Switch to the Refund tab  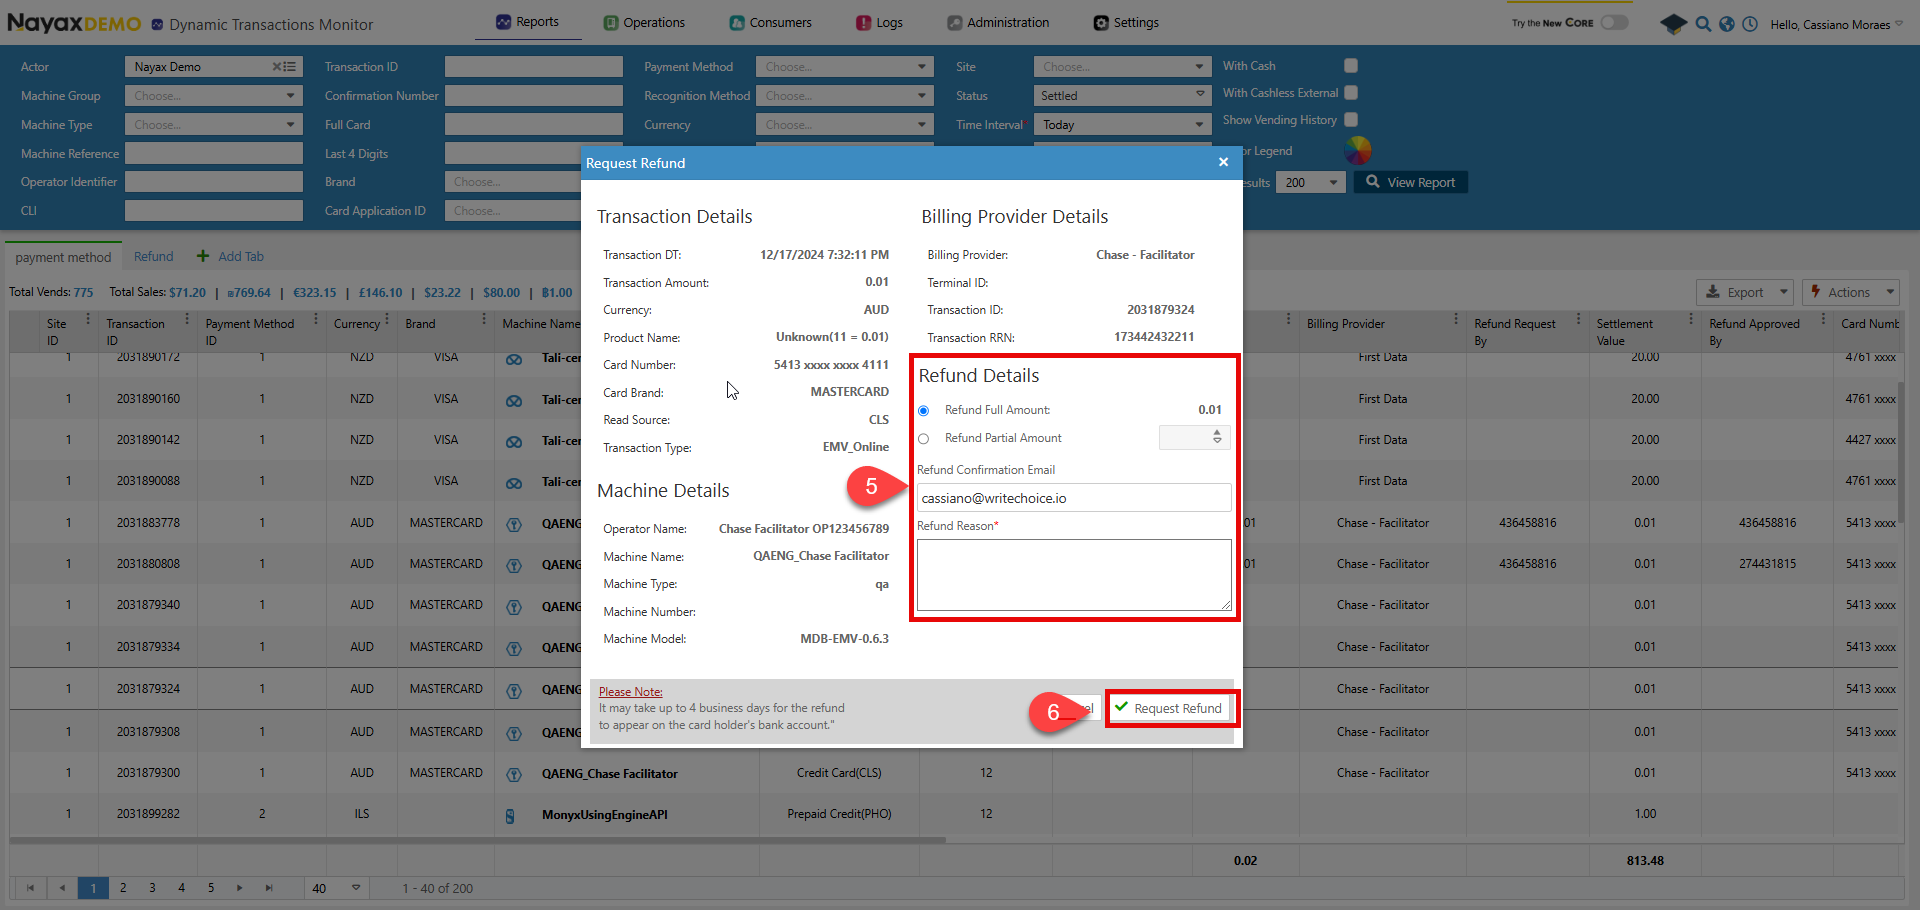click(154, 257)
